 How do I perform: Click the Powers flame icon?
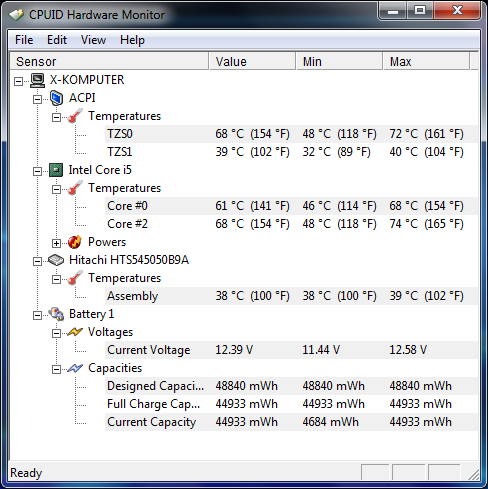75,242
